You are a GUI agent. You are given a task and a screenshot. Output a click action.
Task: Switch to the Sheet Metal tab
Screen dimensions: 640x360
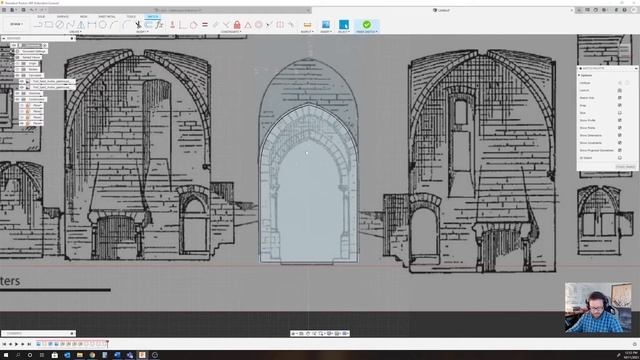107,17
